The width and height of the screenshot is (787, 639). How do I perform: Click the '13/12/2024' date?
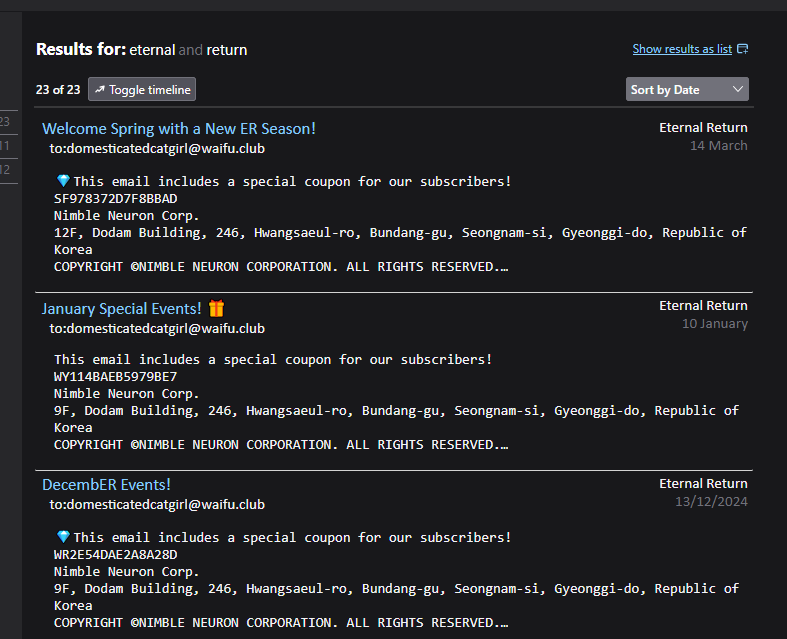(x=711, y=501)
